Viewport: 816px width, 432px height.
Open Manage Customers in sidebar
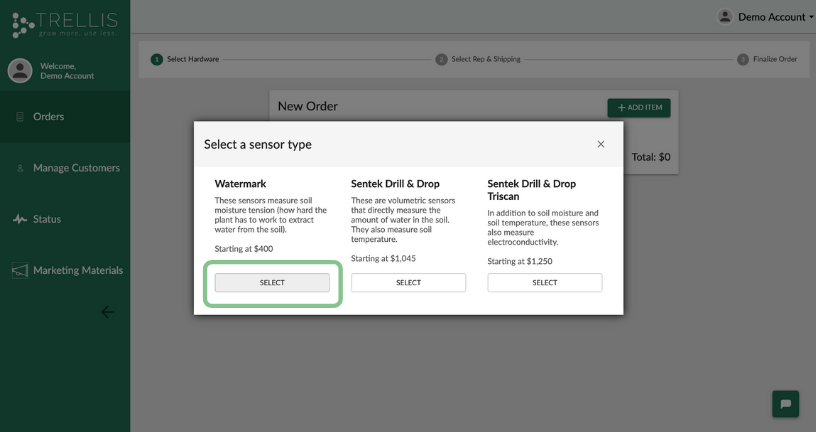(65, 168)
